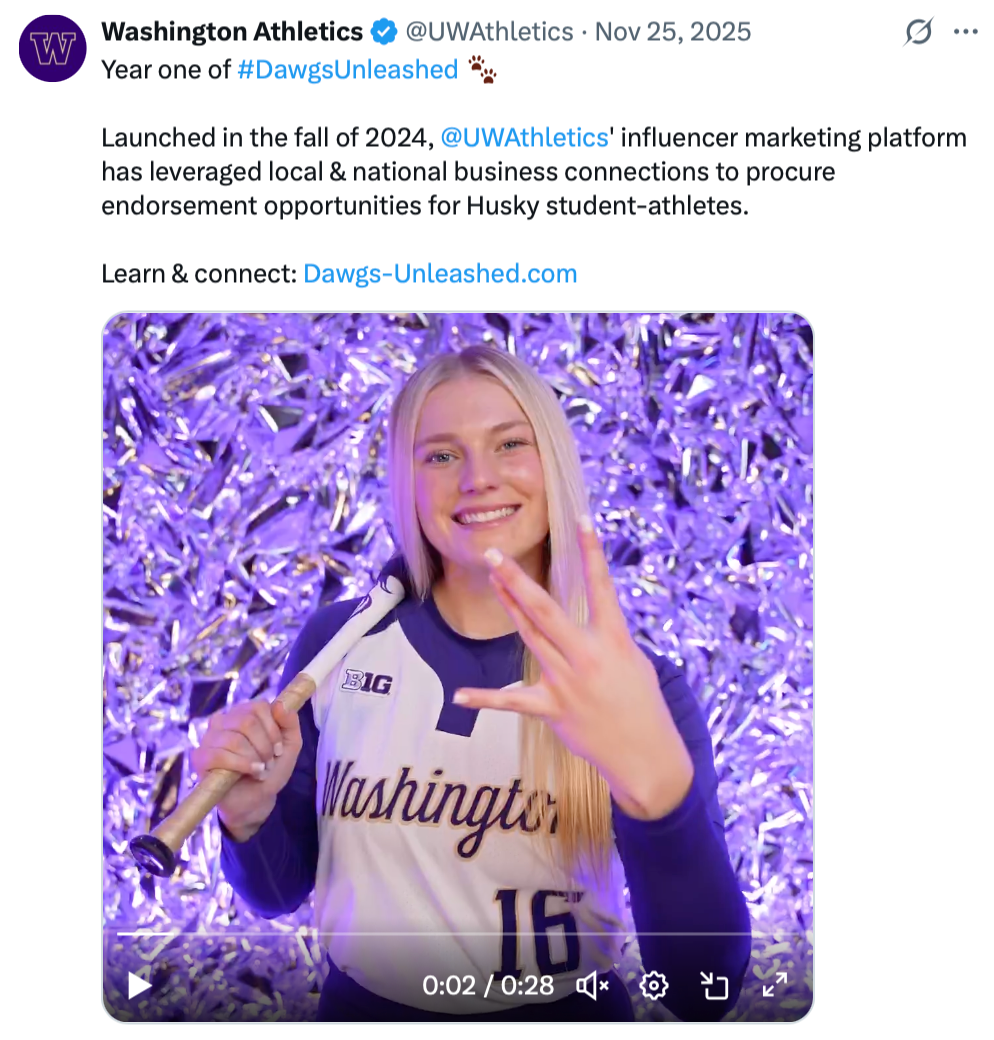Click the Washington Athletics W profile avatar
994x1040 pixels.
pyautogui.click(x=53, y=48)
